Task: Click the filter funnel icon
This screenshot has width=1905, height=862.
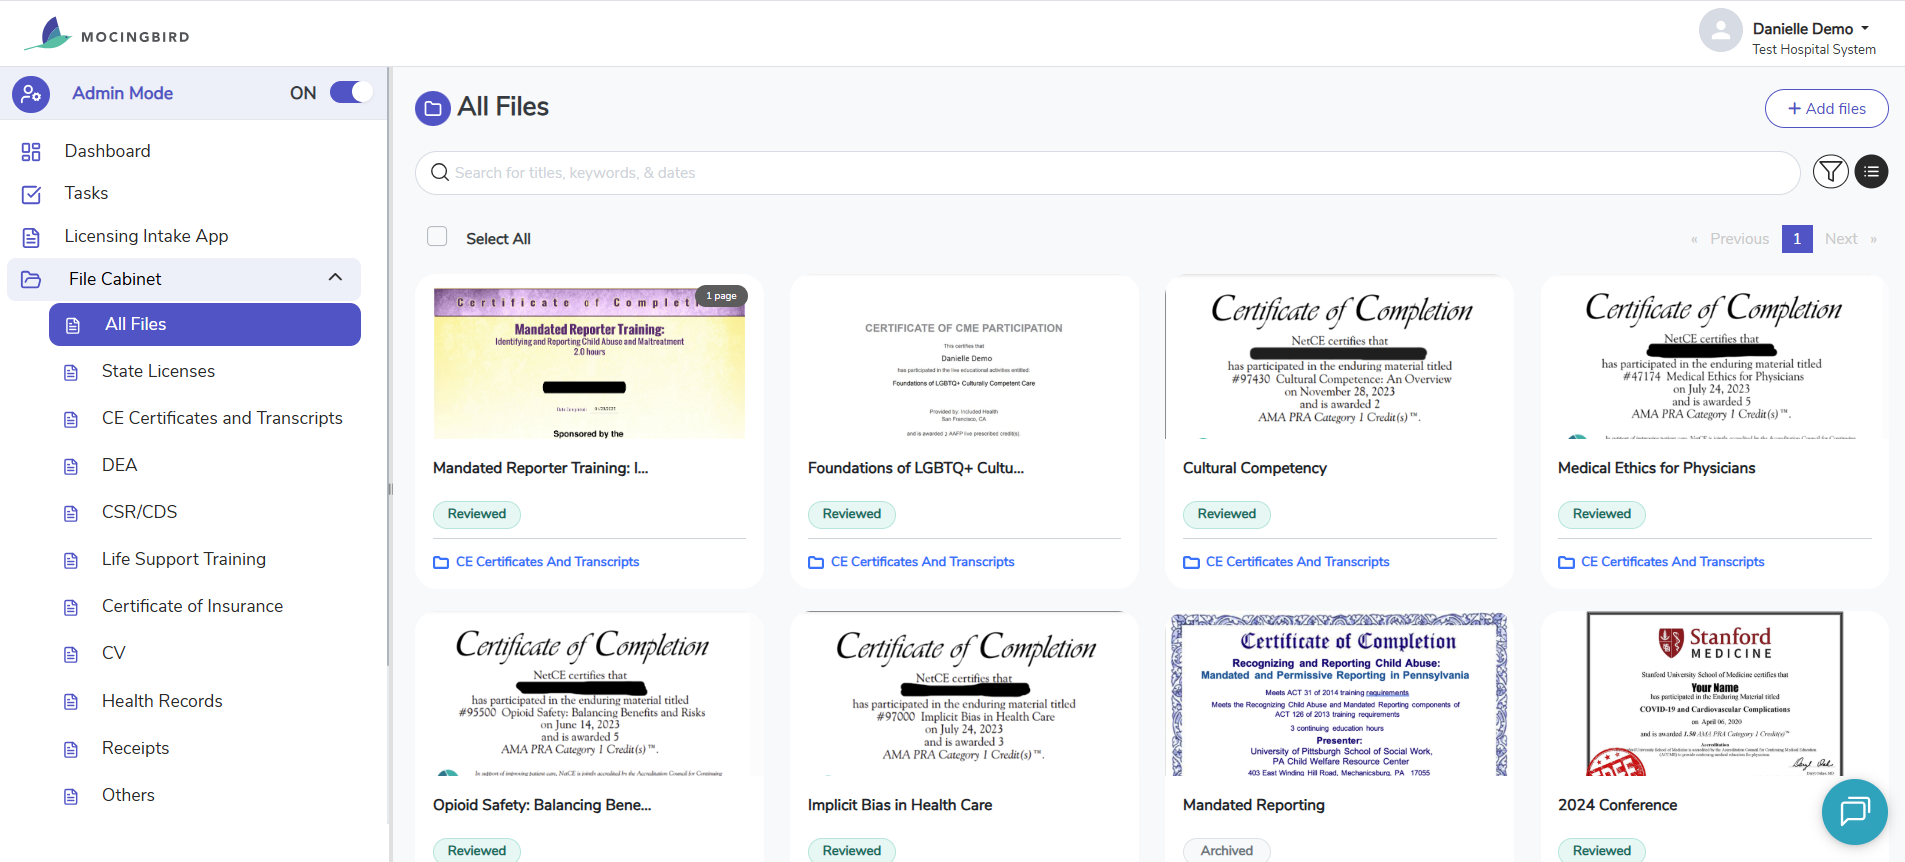Action: (1830, 172)
